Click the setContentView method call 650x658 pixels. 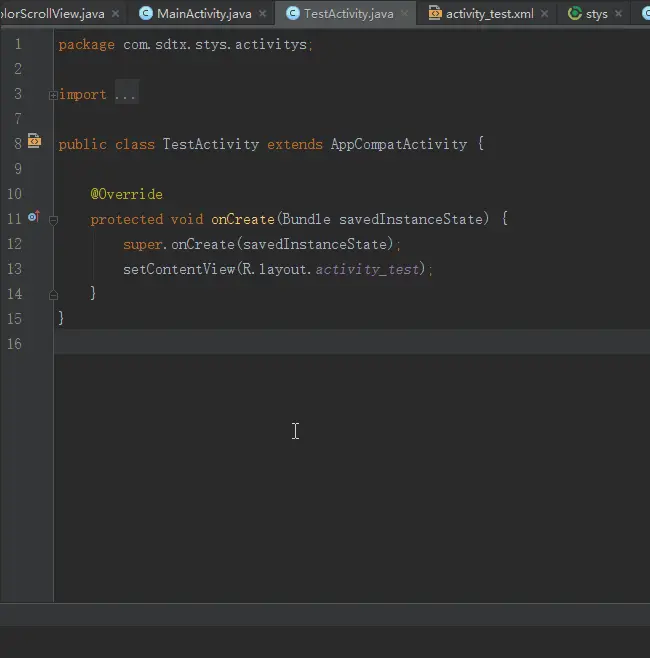[x=179, y=269]
